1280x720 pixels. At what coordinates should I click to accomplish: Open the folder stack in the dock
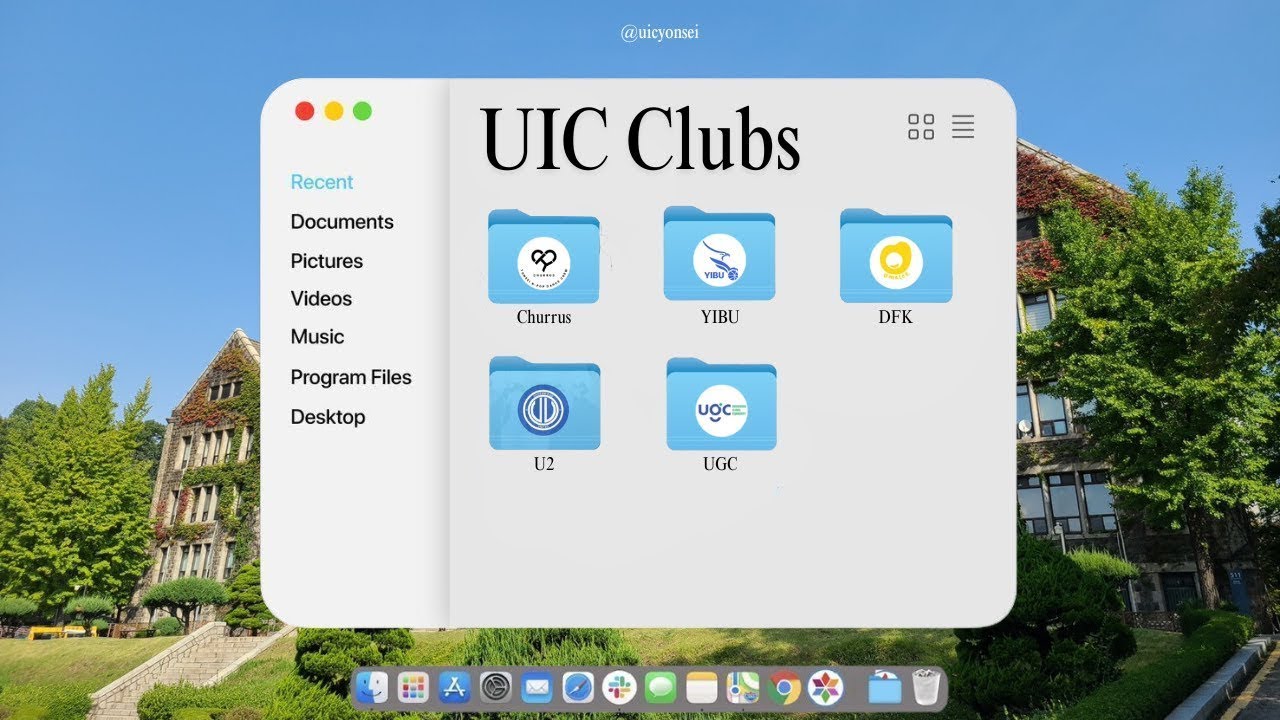(885, 688)
